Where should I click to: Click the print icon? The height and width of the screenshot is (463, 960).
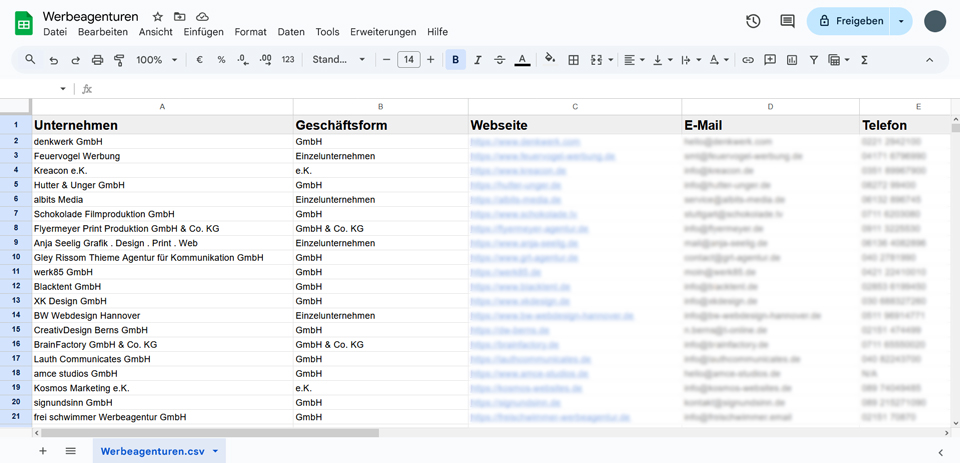(x=97, y=60)
